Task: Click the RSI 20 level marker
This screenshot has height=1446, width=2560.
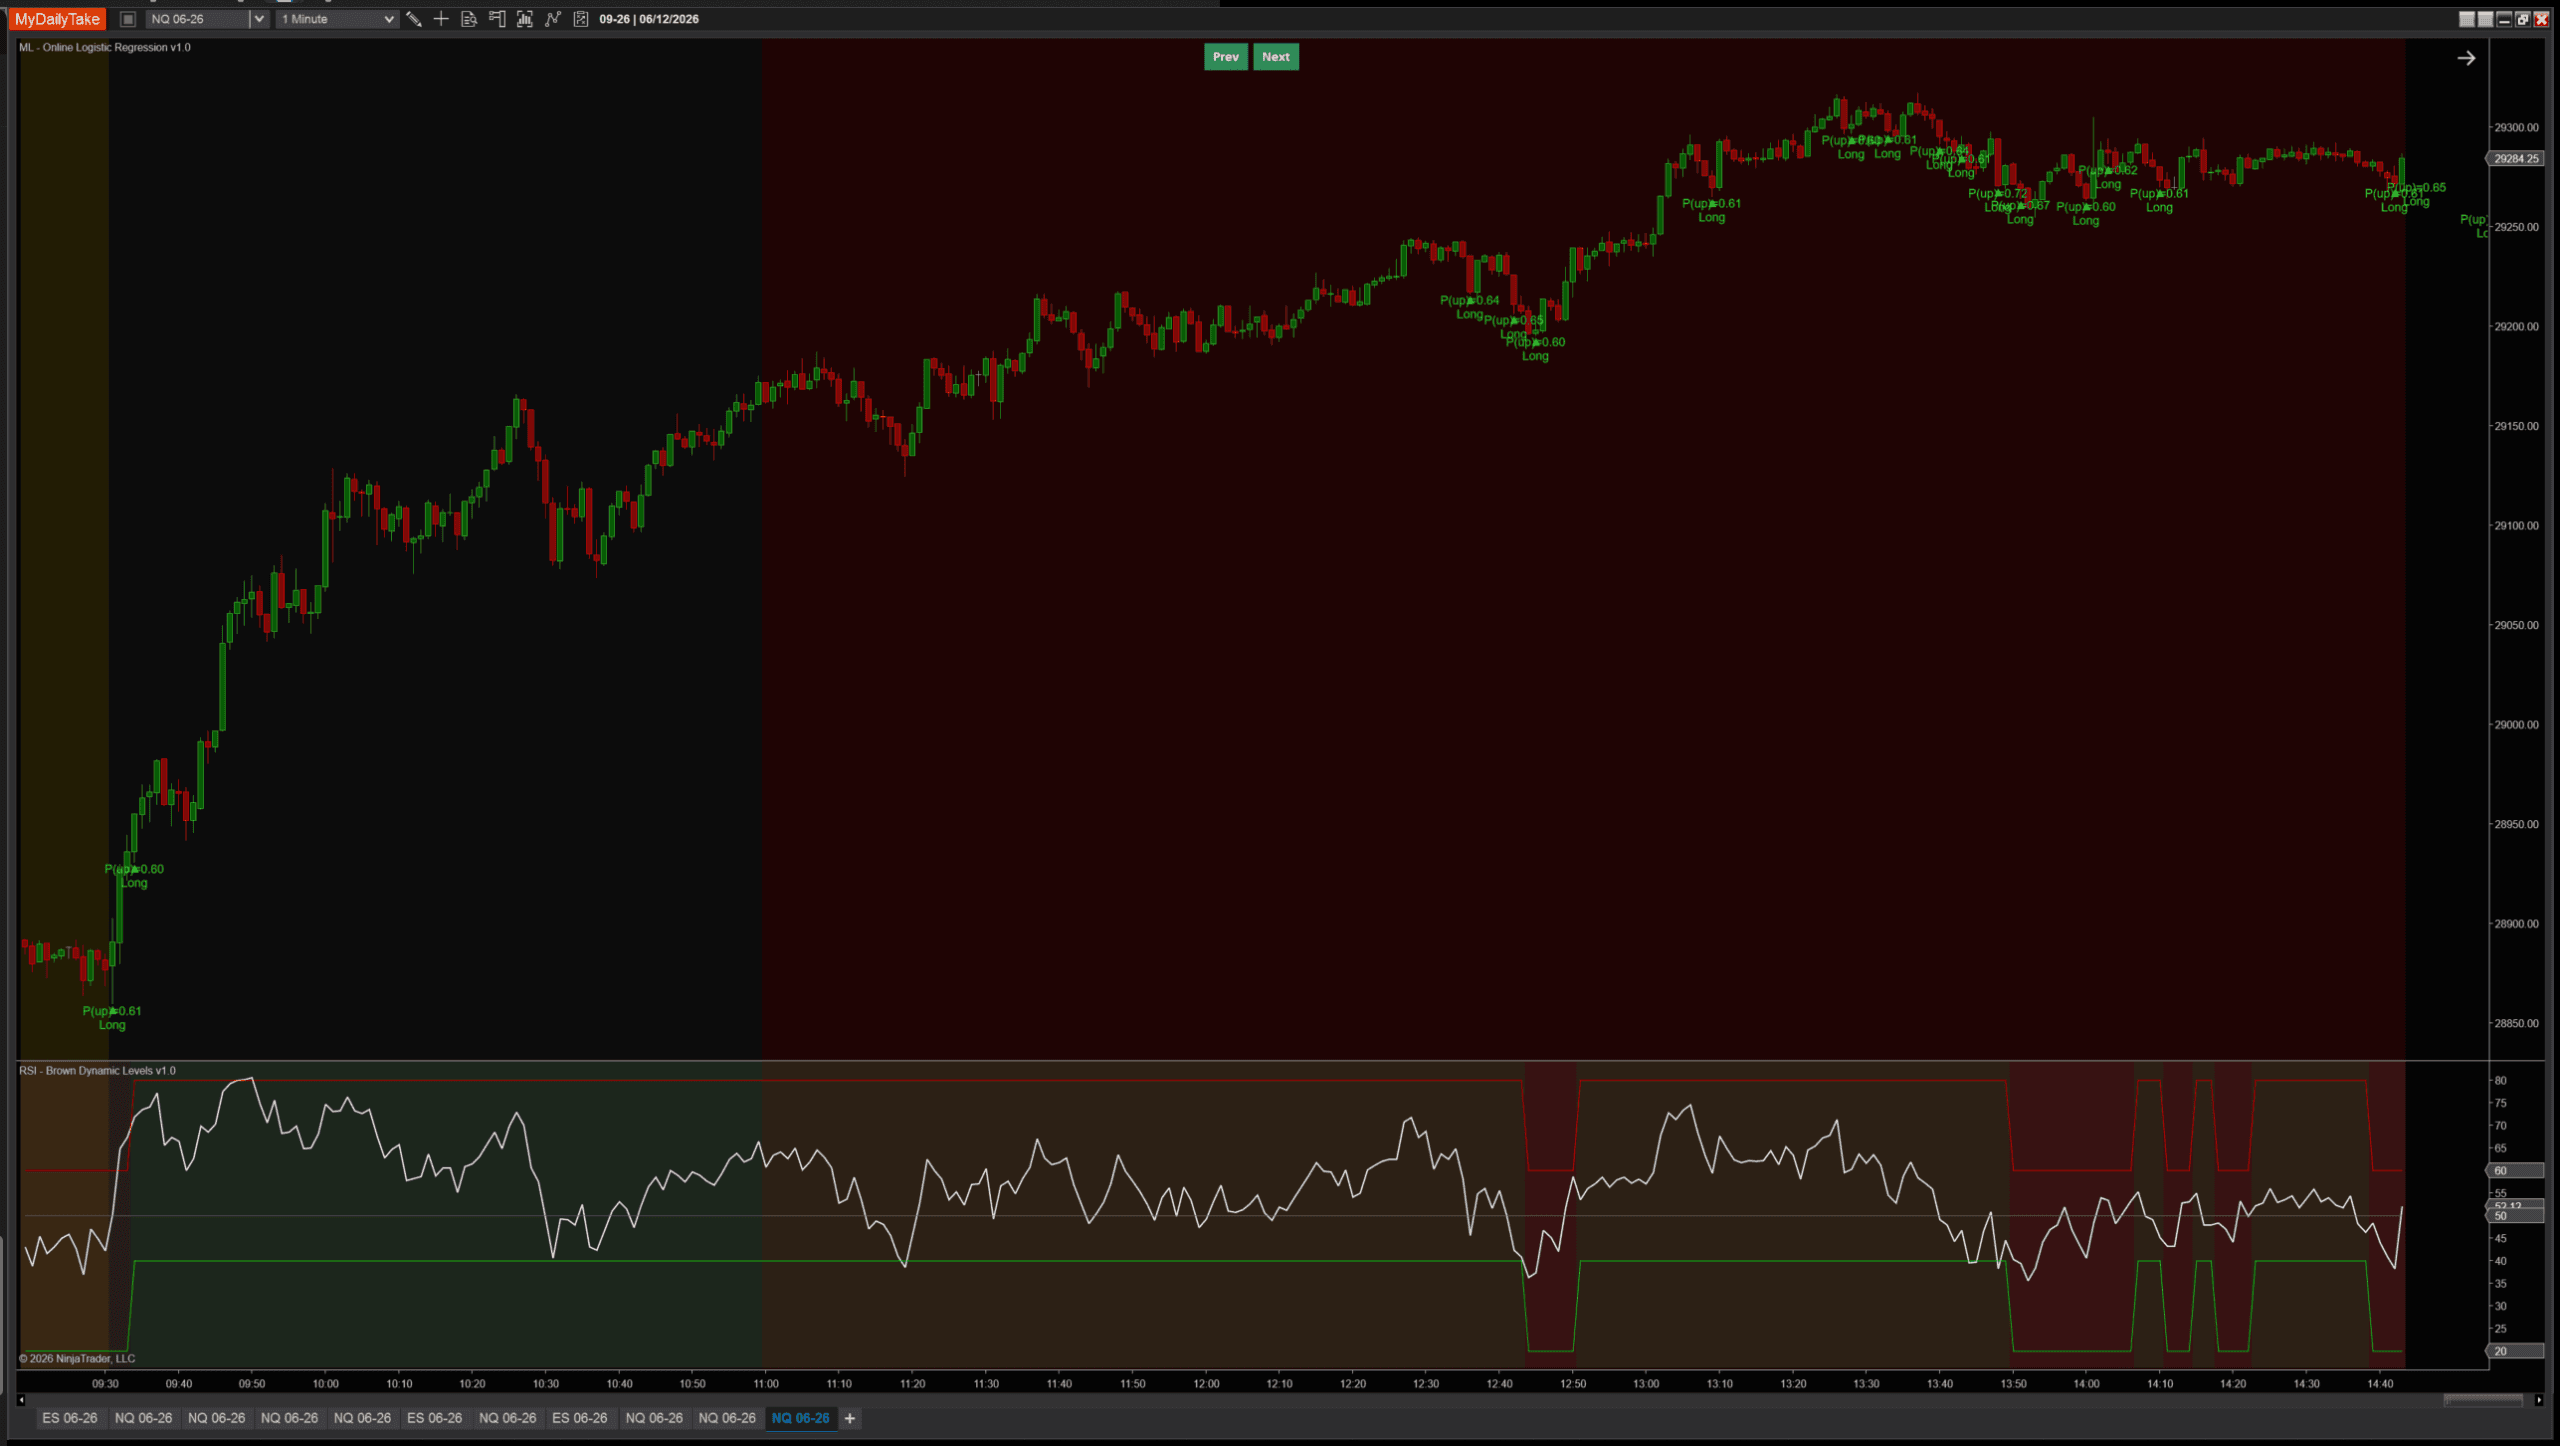Action: pyautogui.click(x=2515, y=1351)
